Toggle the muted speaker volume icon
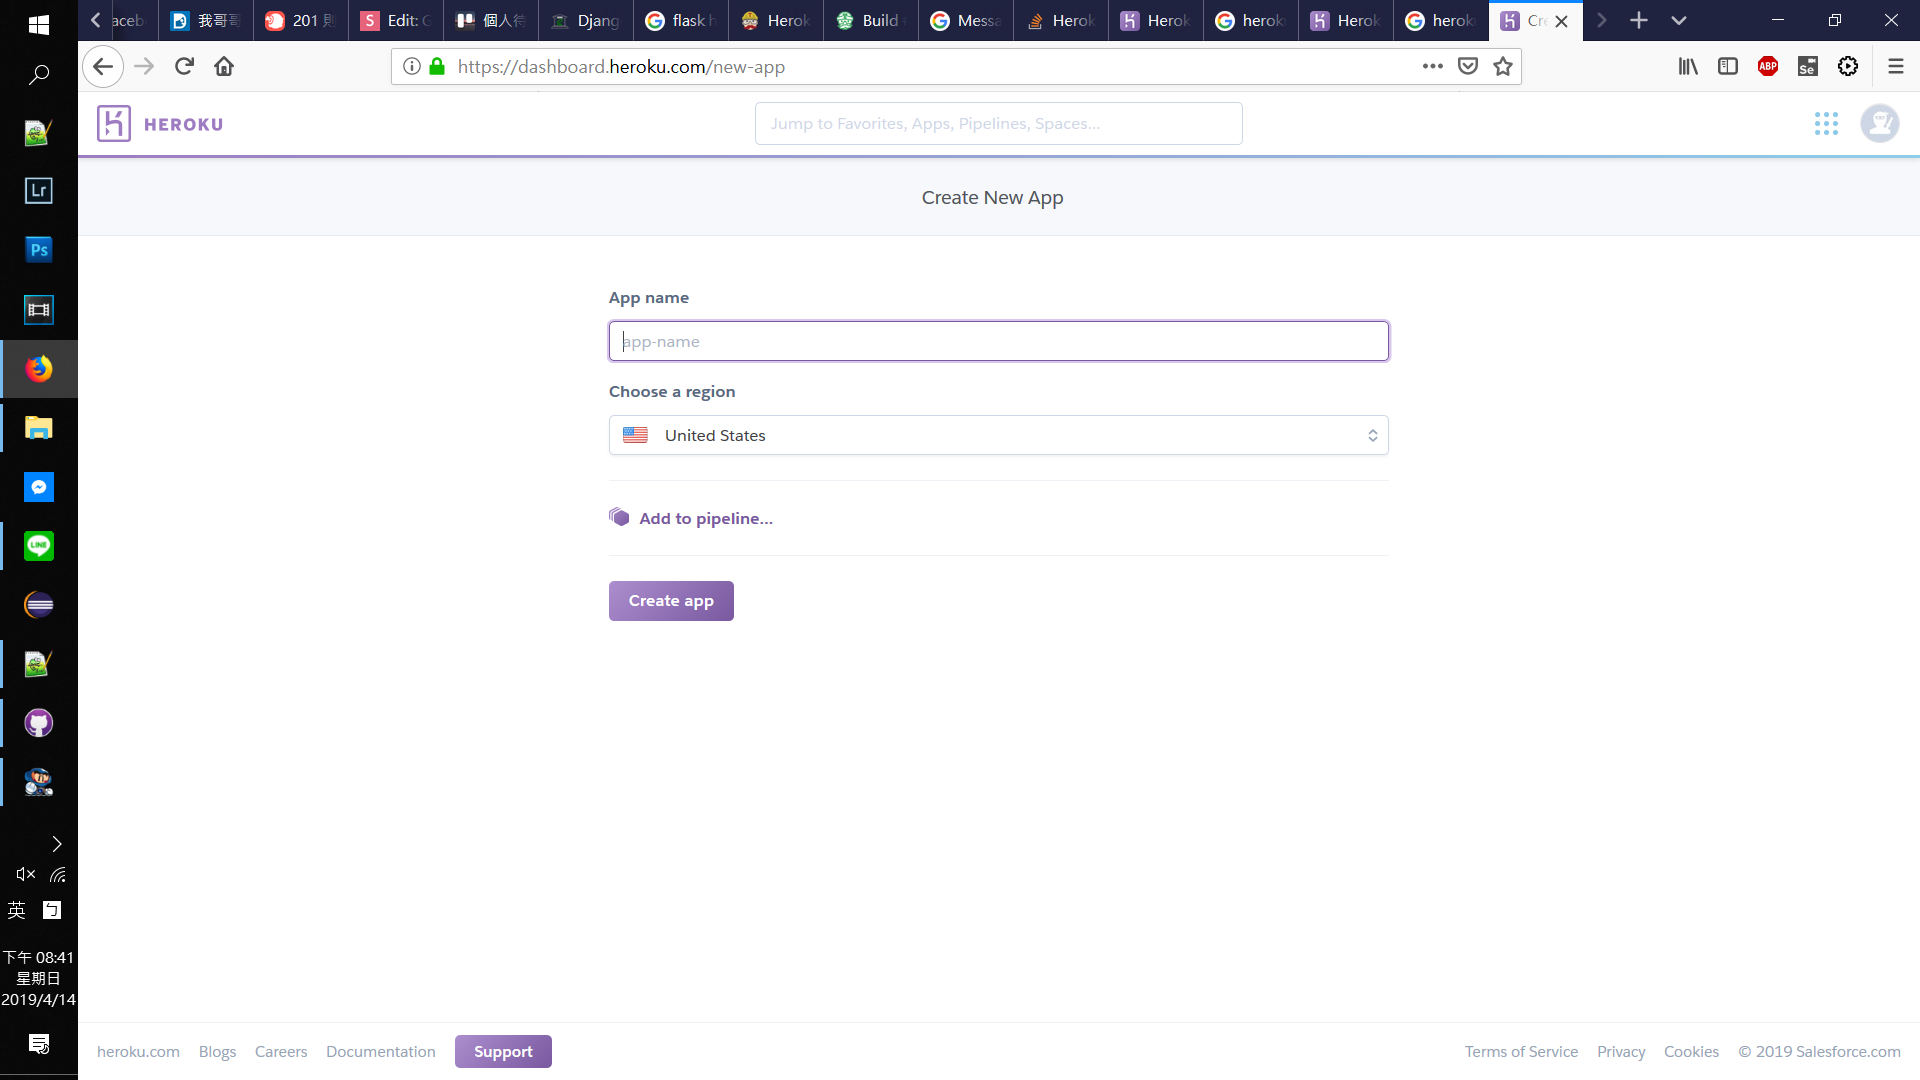This screenshot has width=1920, height=1080. [26, 875]
